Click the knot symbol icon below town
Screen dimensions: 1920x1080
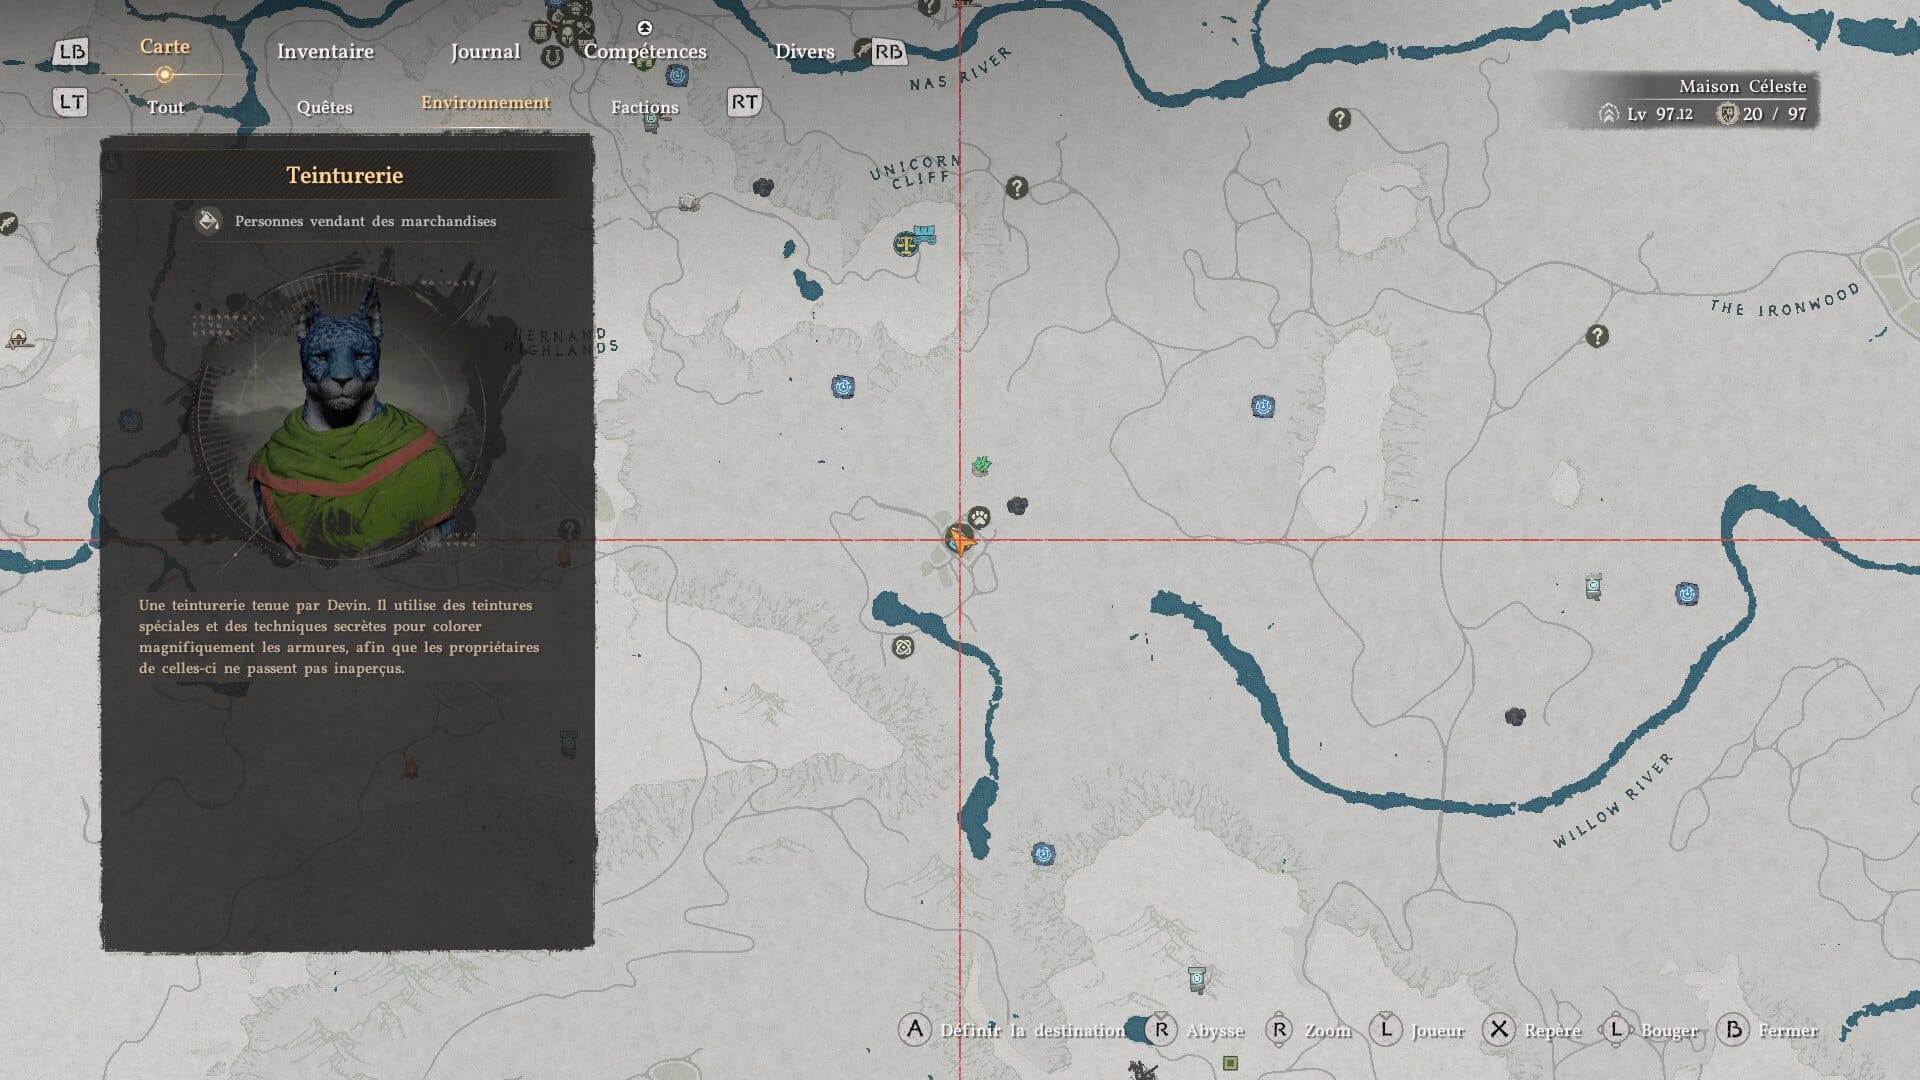click(903, 648)
